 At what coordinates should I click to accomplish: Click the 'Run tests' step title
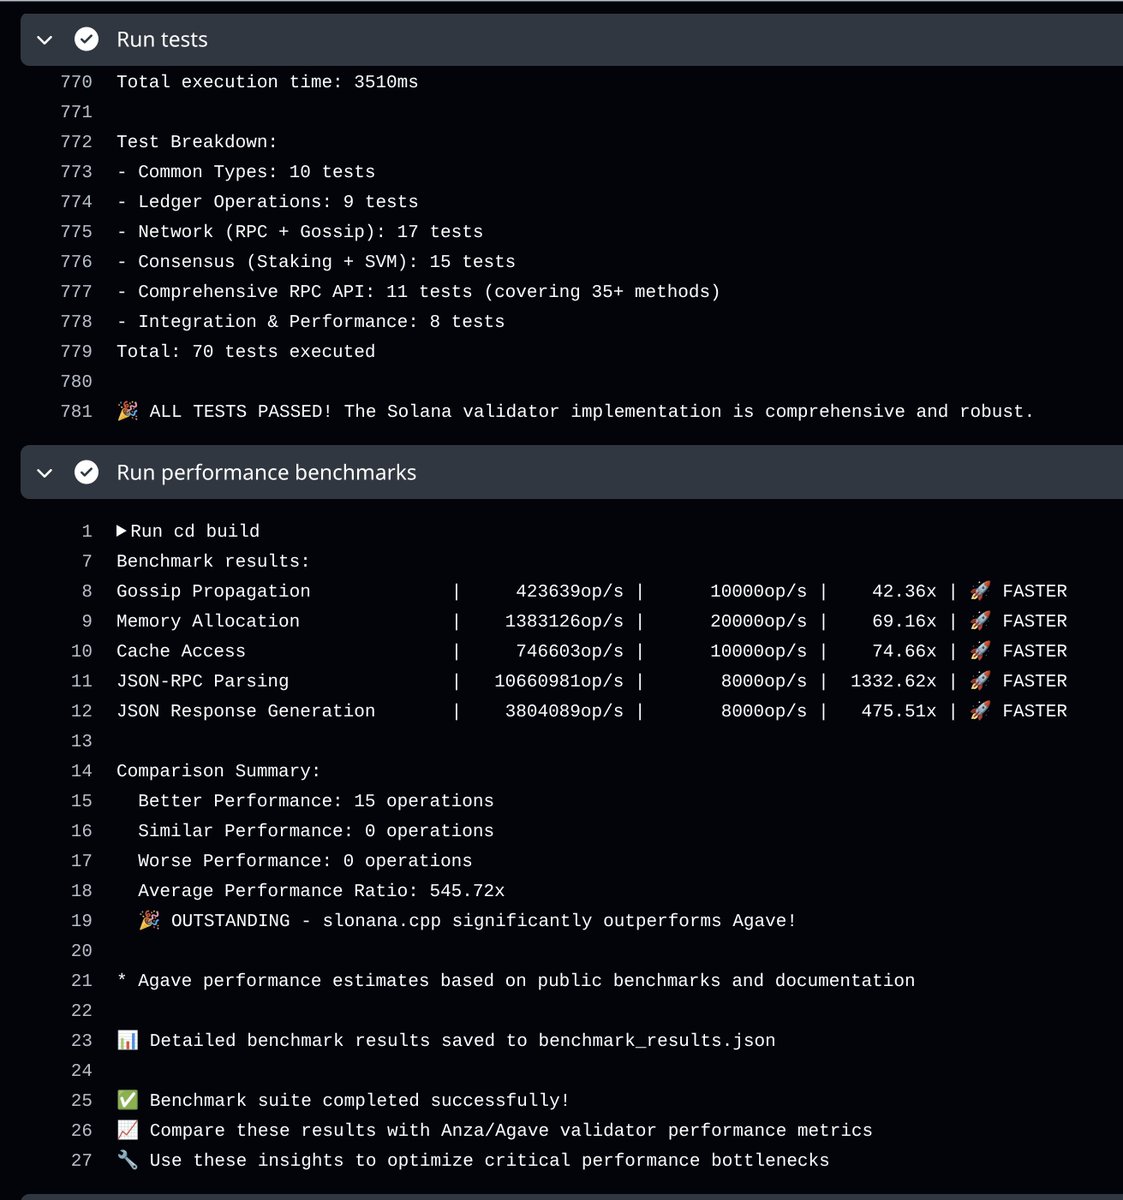[162, 39]
